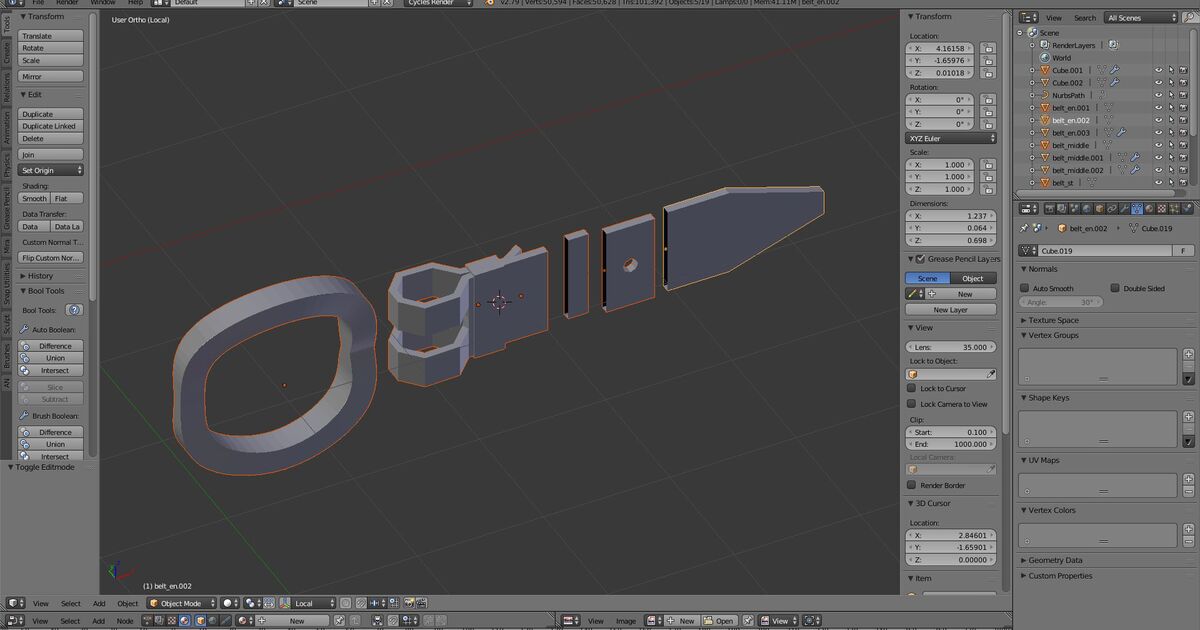Open the Select menu in 3D viewport header

pyautogui.click(x=70, y=603)
